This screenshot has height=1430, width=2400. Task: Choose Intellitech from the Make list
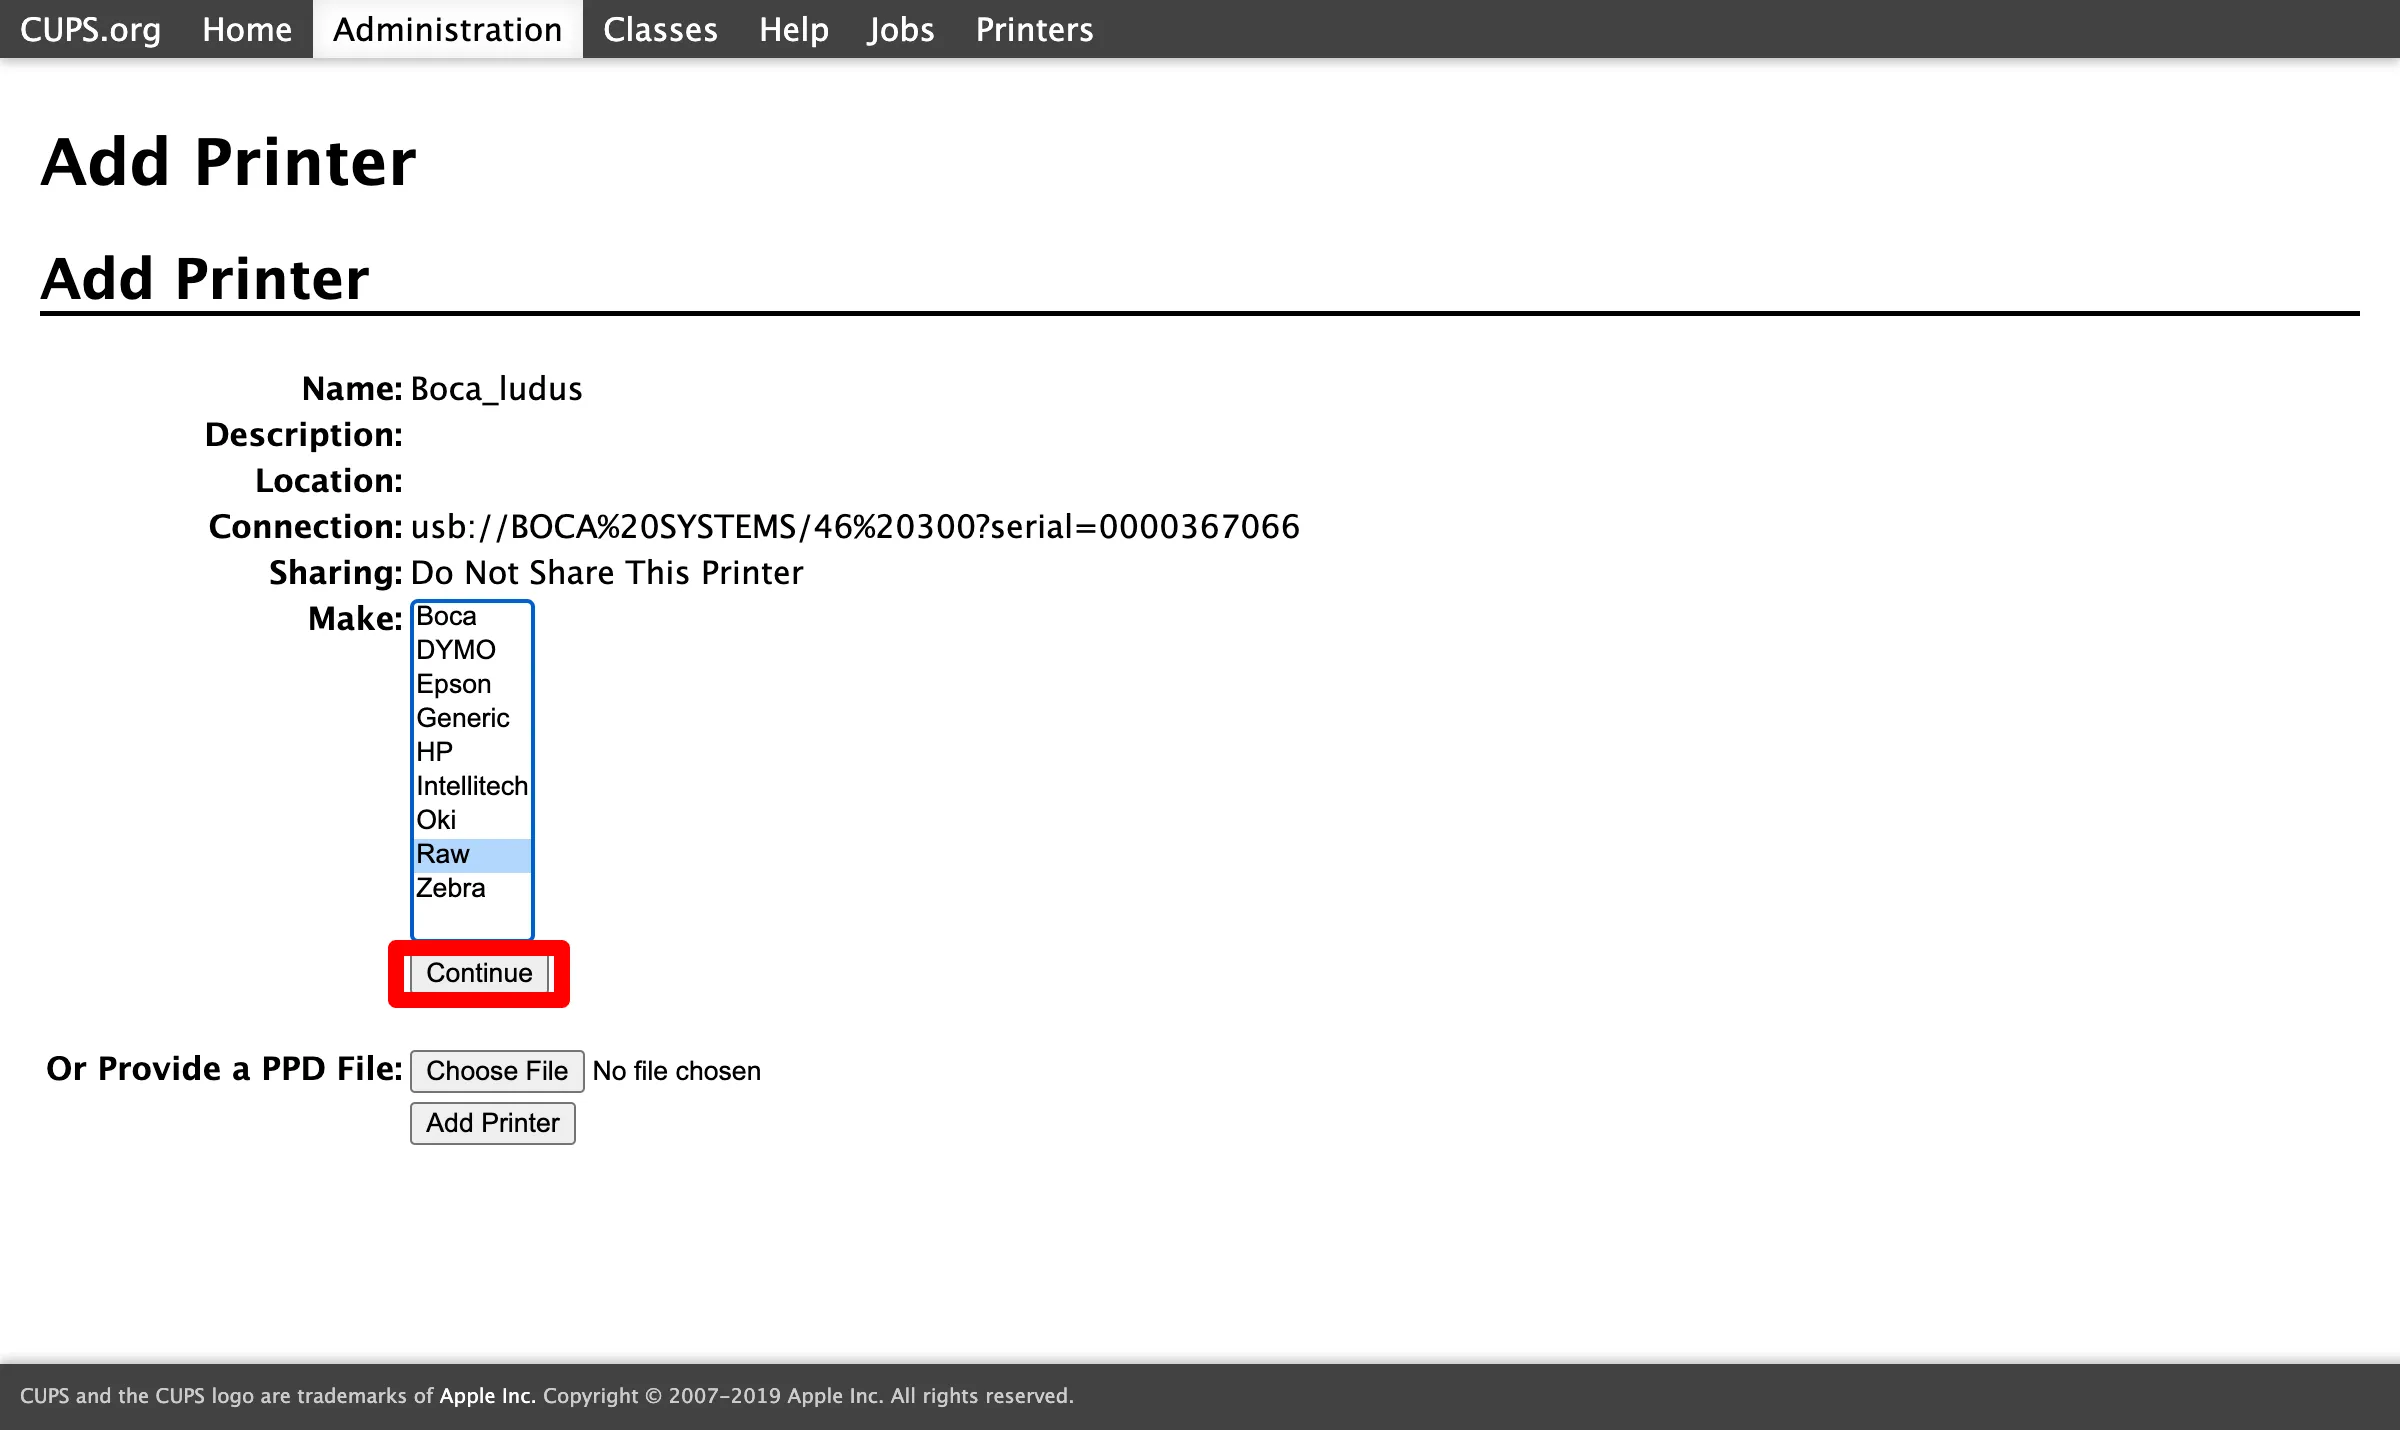tap(472, 786)
